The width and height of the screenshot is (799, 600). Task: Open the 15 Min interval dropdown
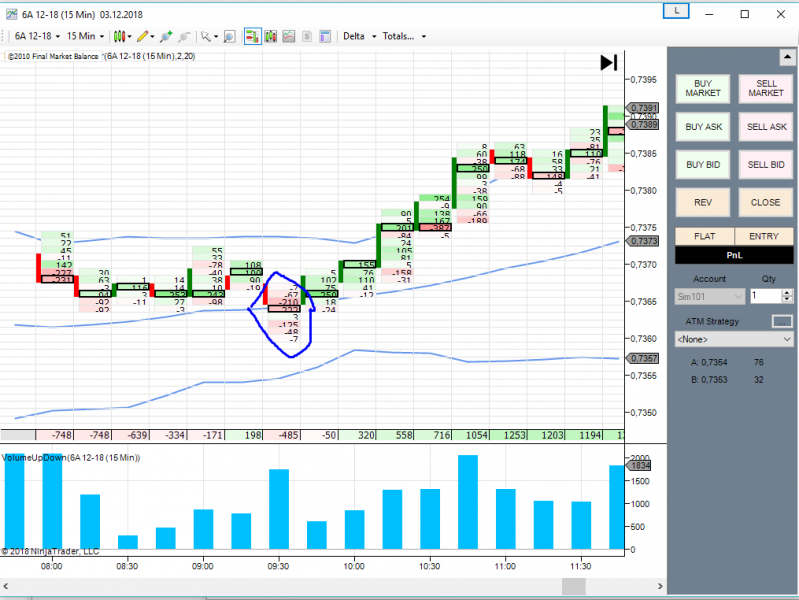tap(86, 36)
